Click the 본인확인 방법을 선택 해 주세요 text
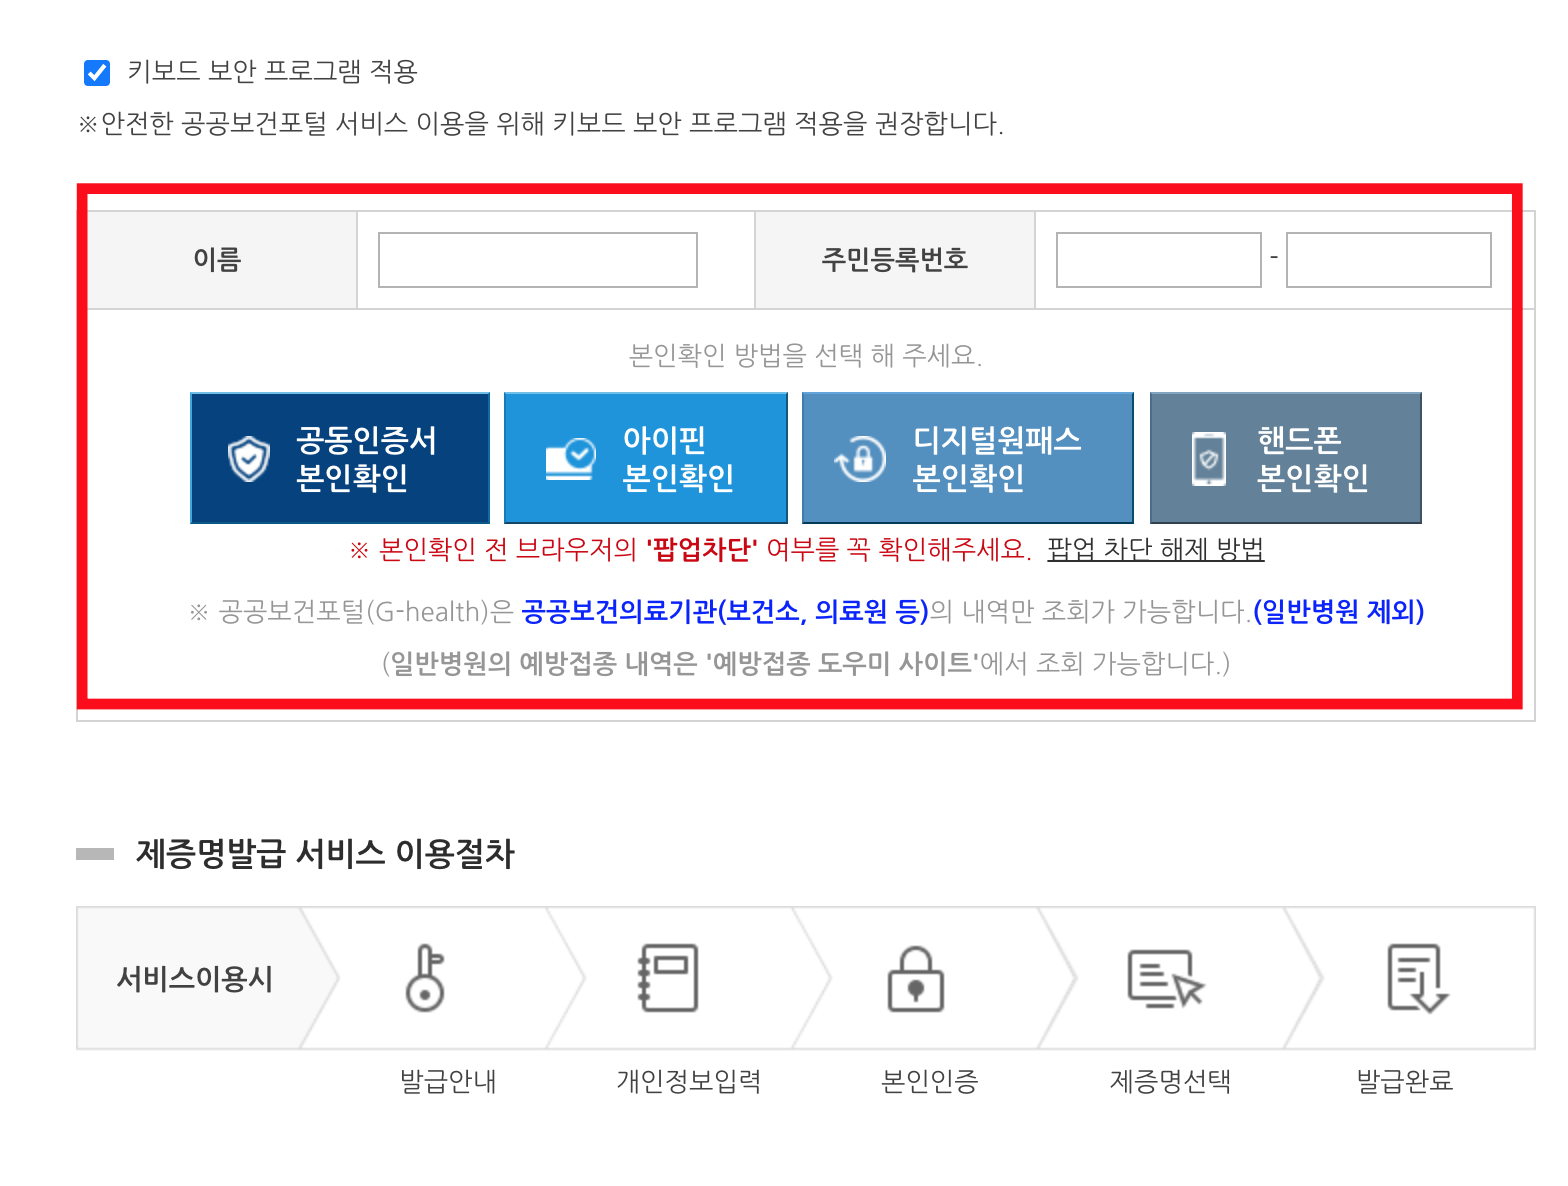The image size is (1568, 1186). coord(806,355)
